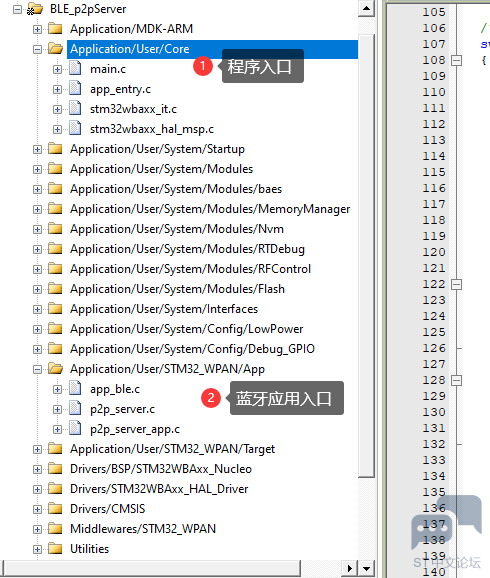This screenshot has height=578, width=490.
Task: Click the project tree scroll-up arrow
Action: click(x=366, y=8)
